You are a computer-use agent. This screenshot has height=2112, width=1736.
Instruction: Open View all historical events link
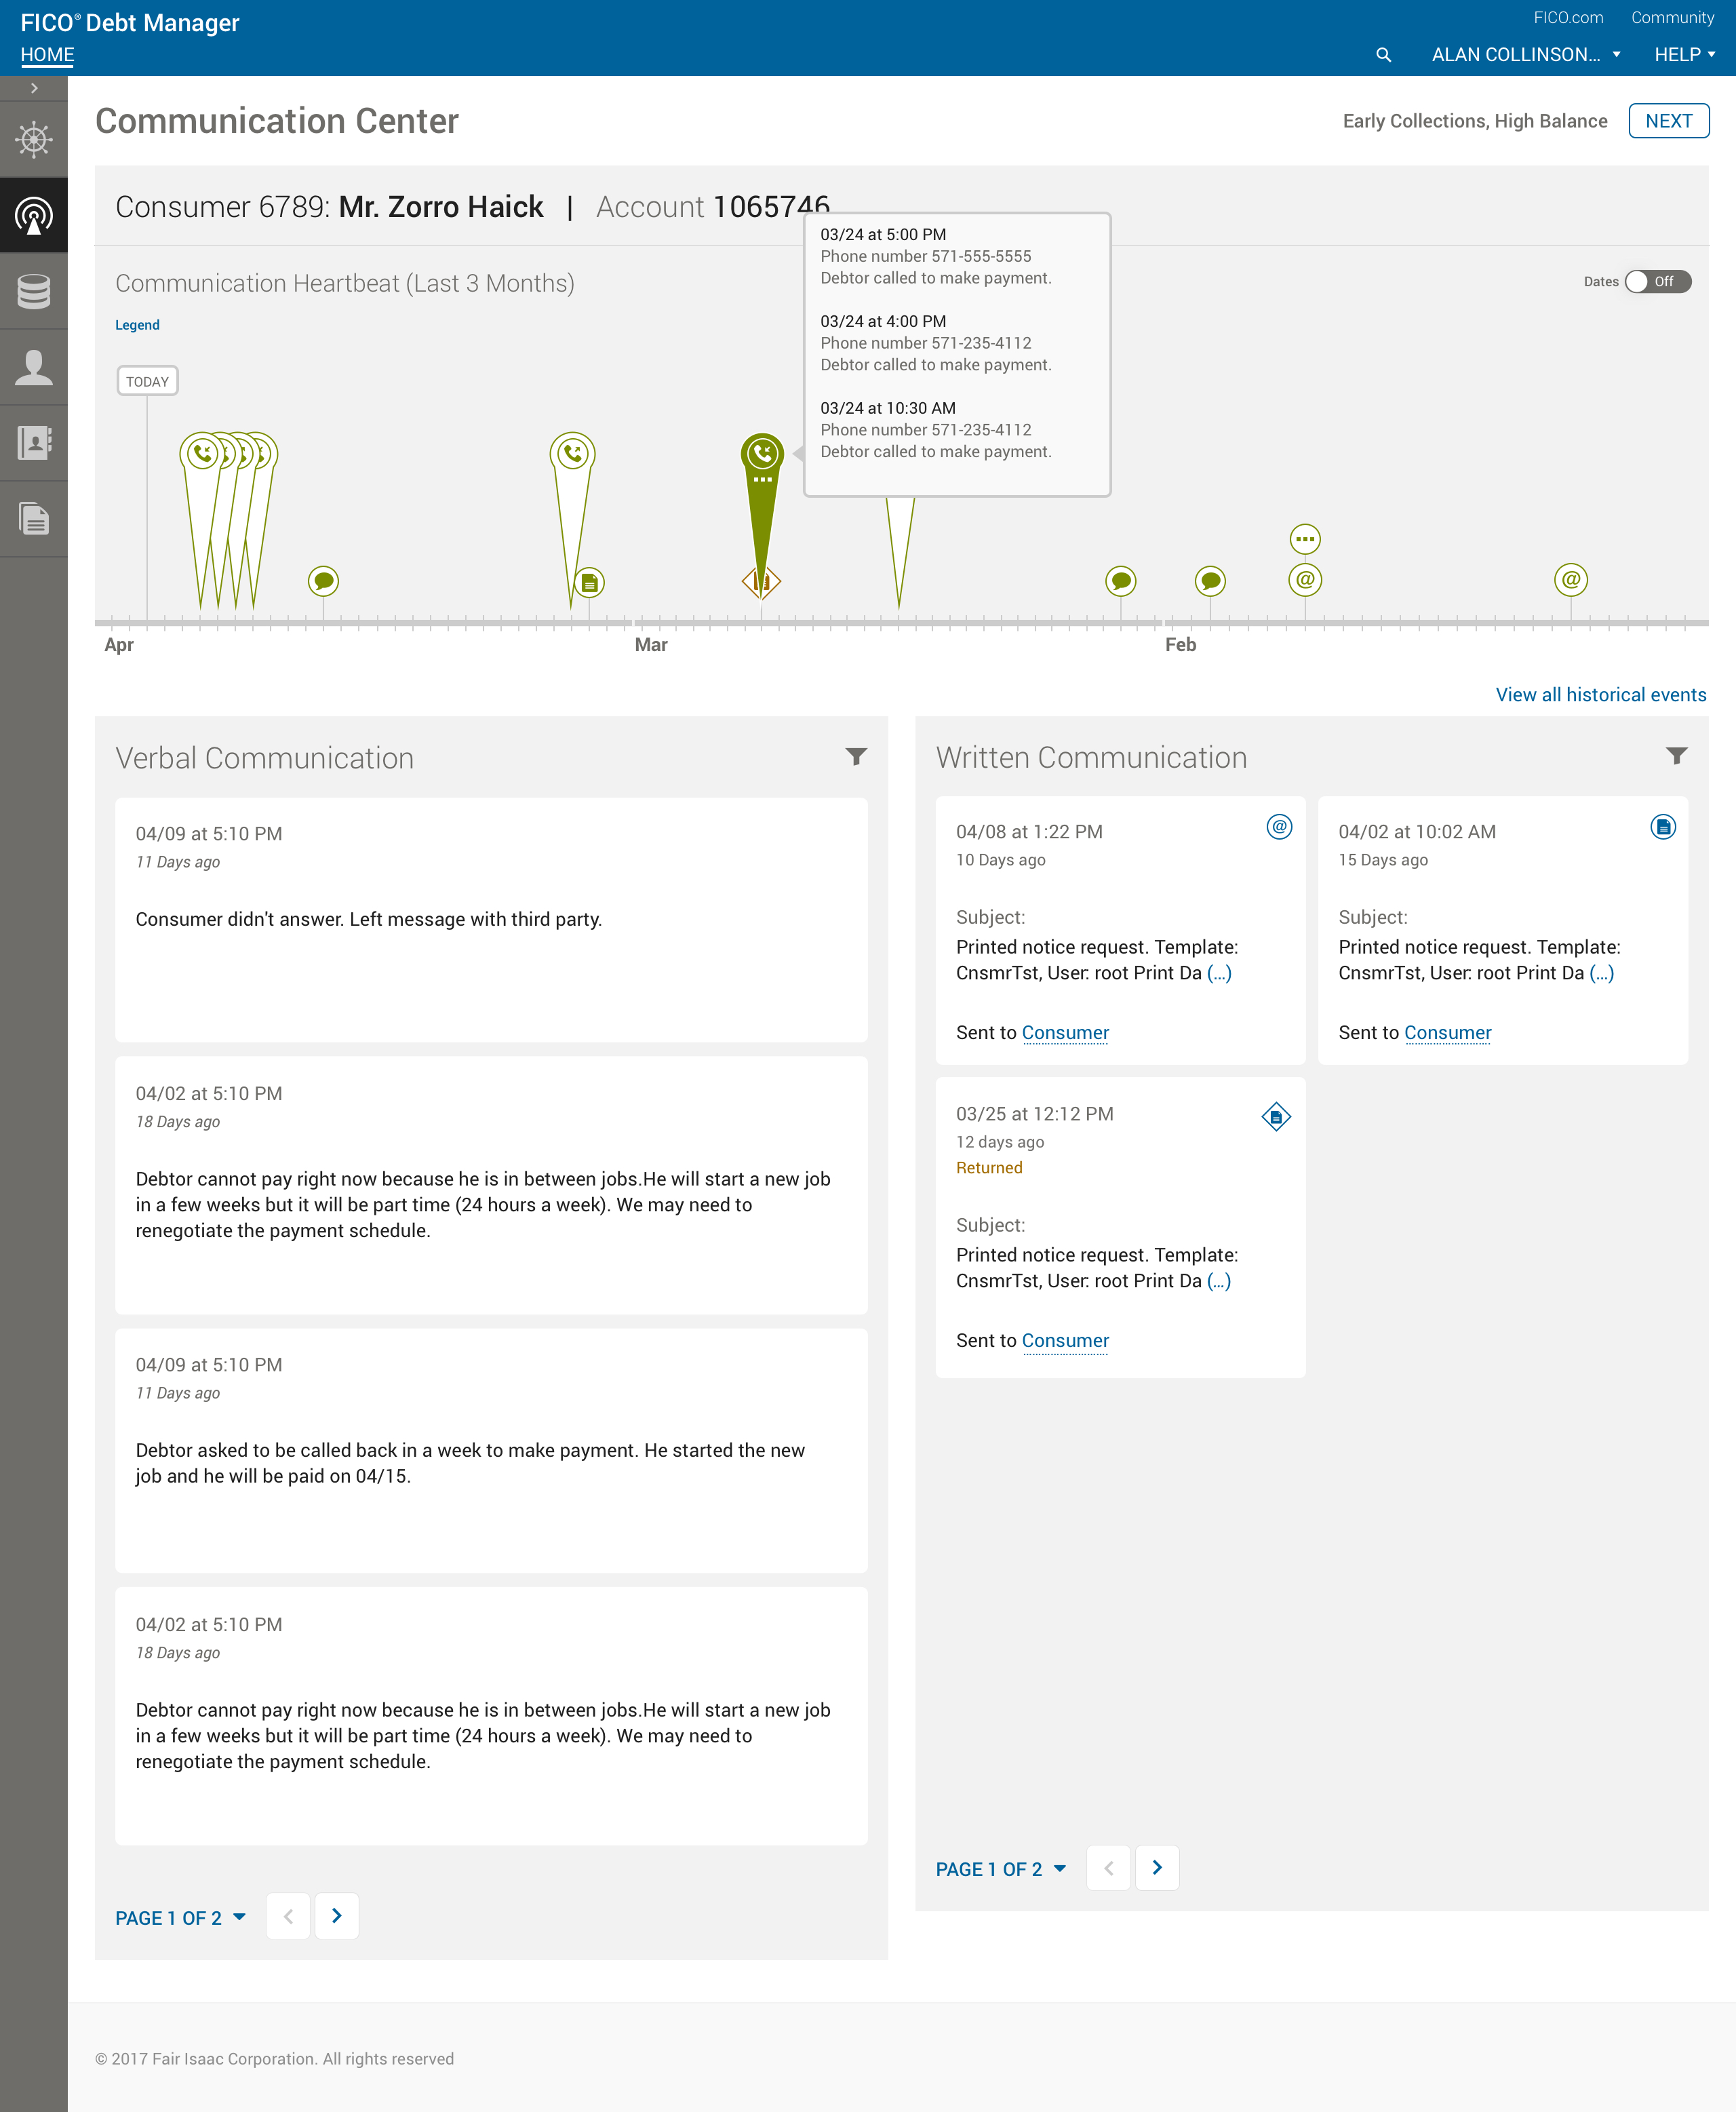1600,695
